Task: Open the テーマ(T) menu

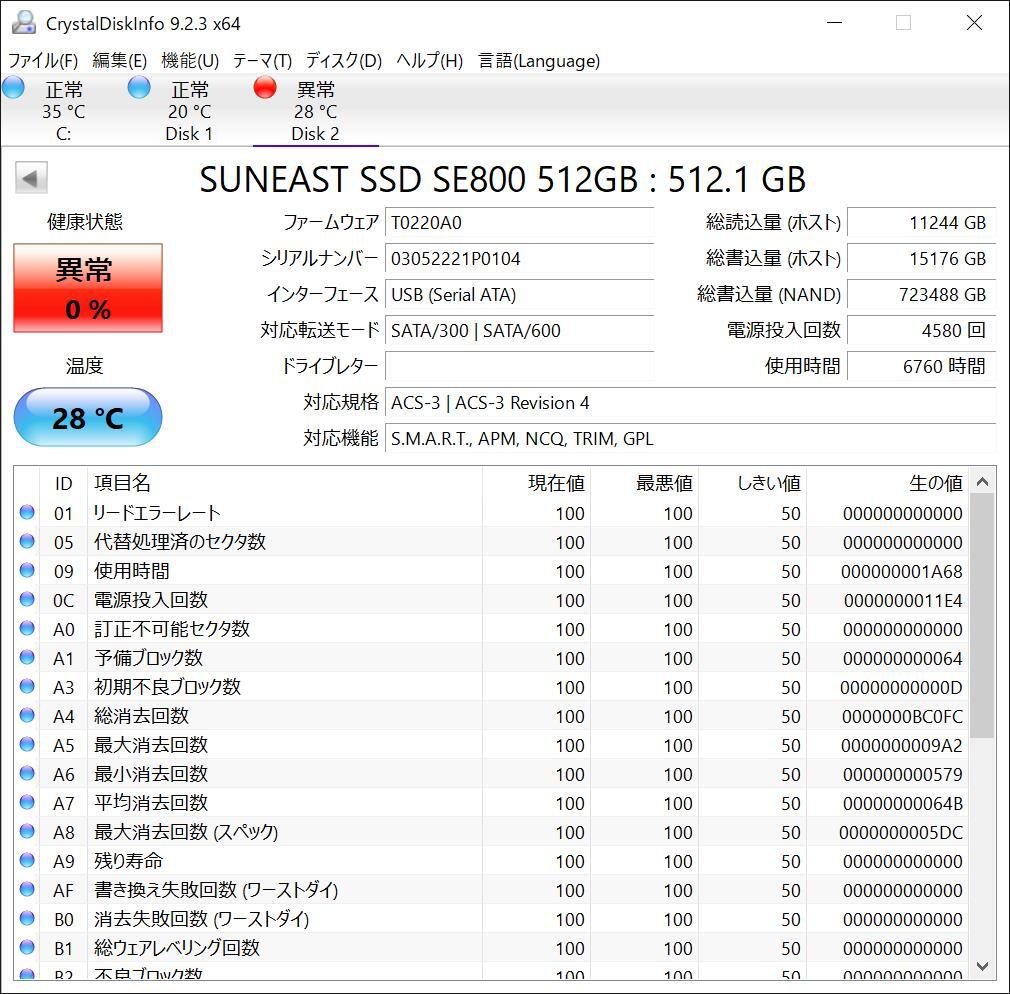Action: 262,61
